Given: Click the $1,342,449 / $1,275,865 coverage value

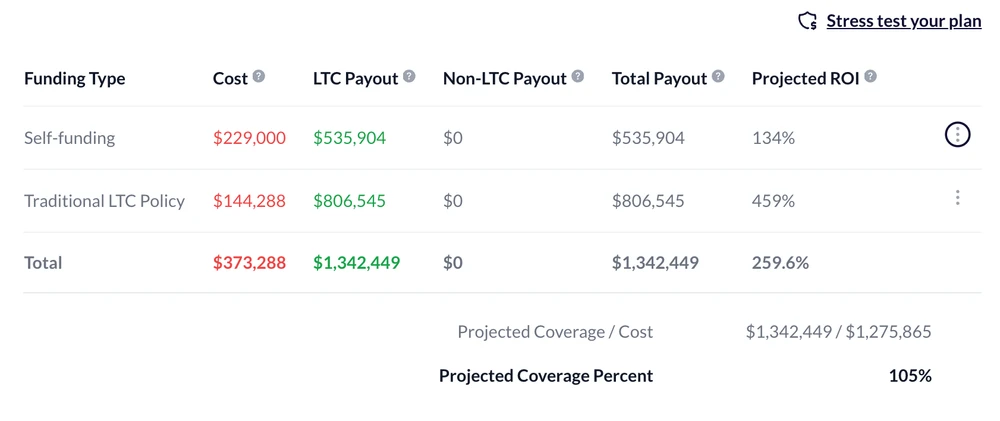Looking at the screenshot, I should (x=838, y=331).
